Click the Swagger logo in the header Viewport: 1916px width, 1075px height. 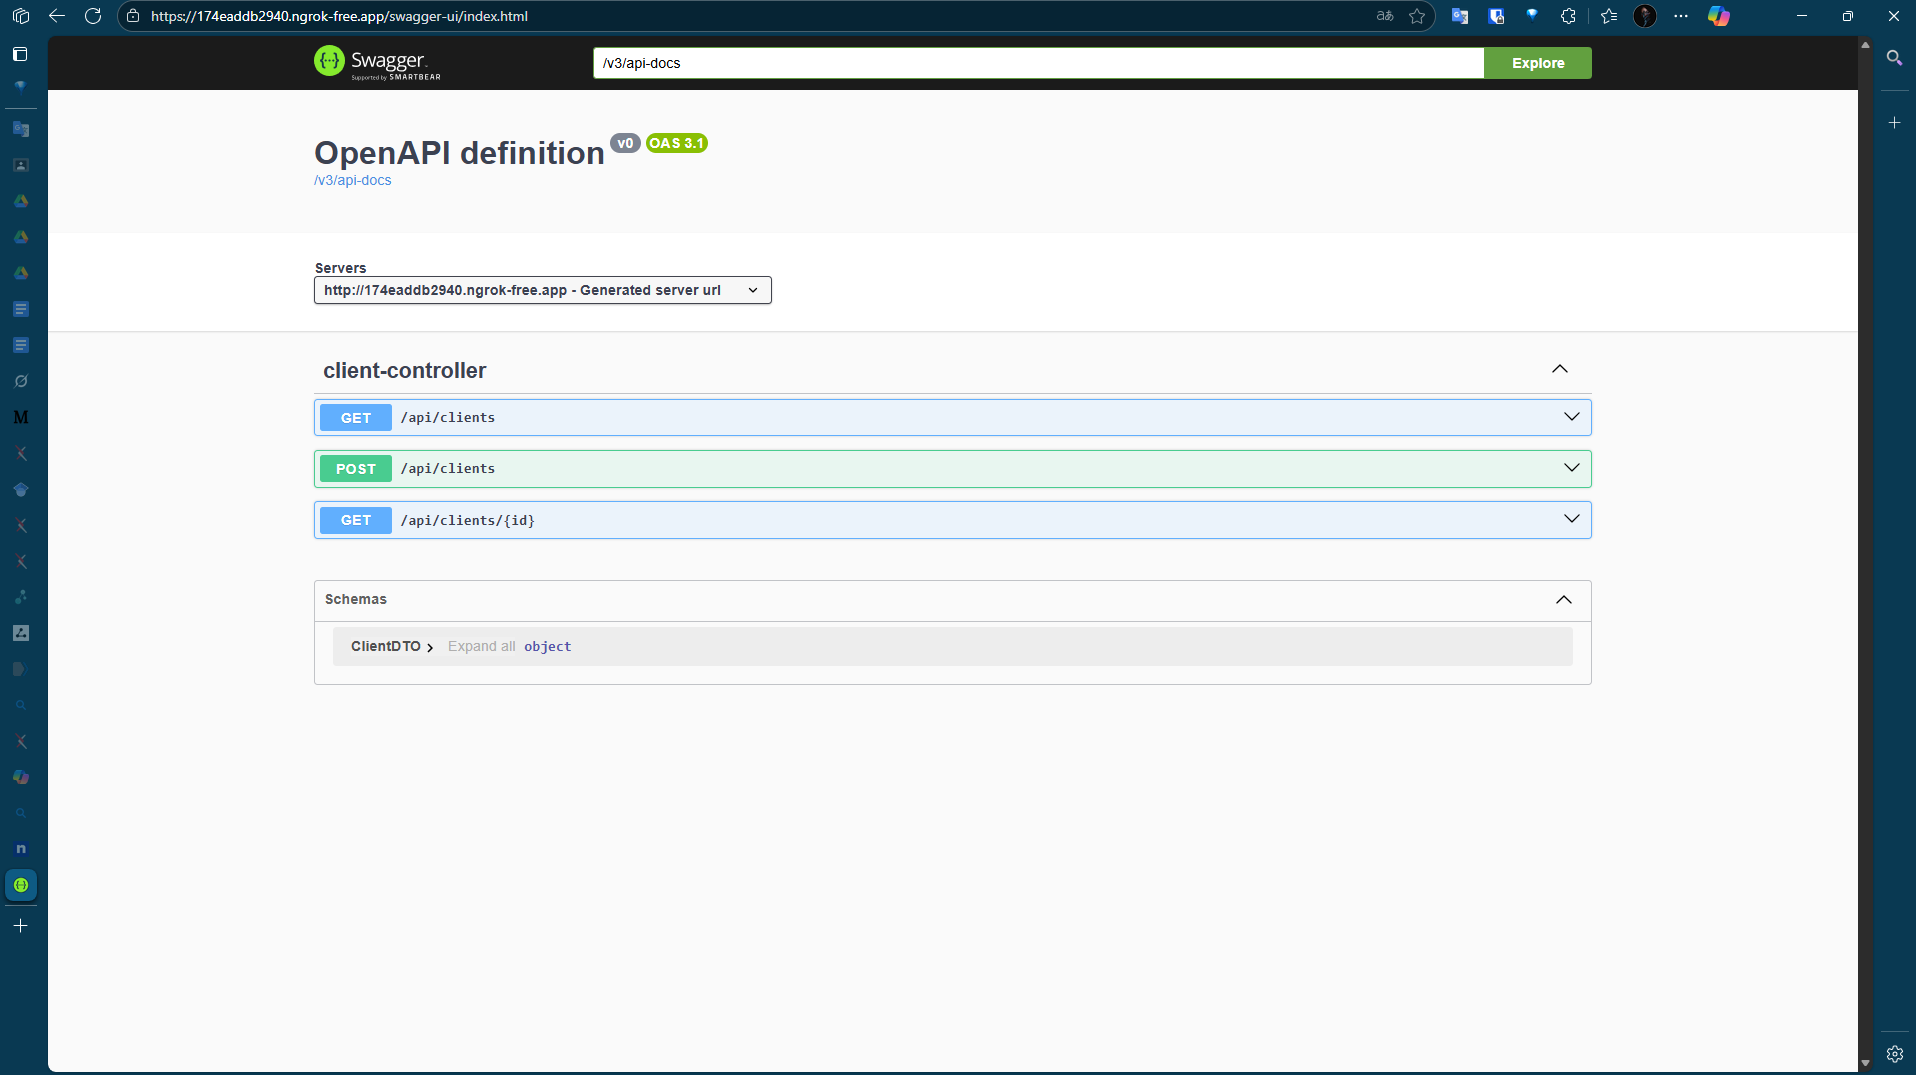pyautogui.click(x=377, y=62)
